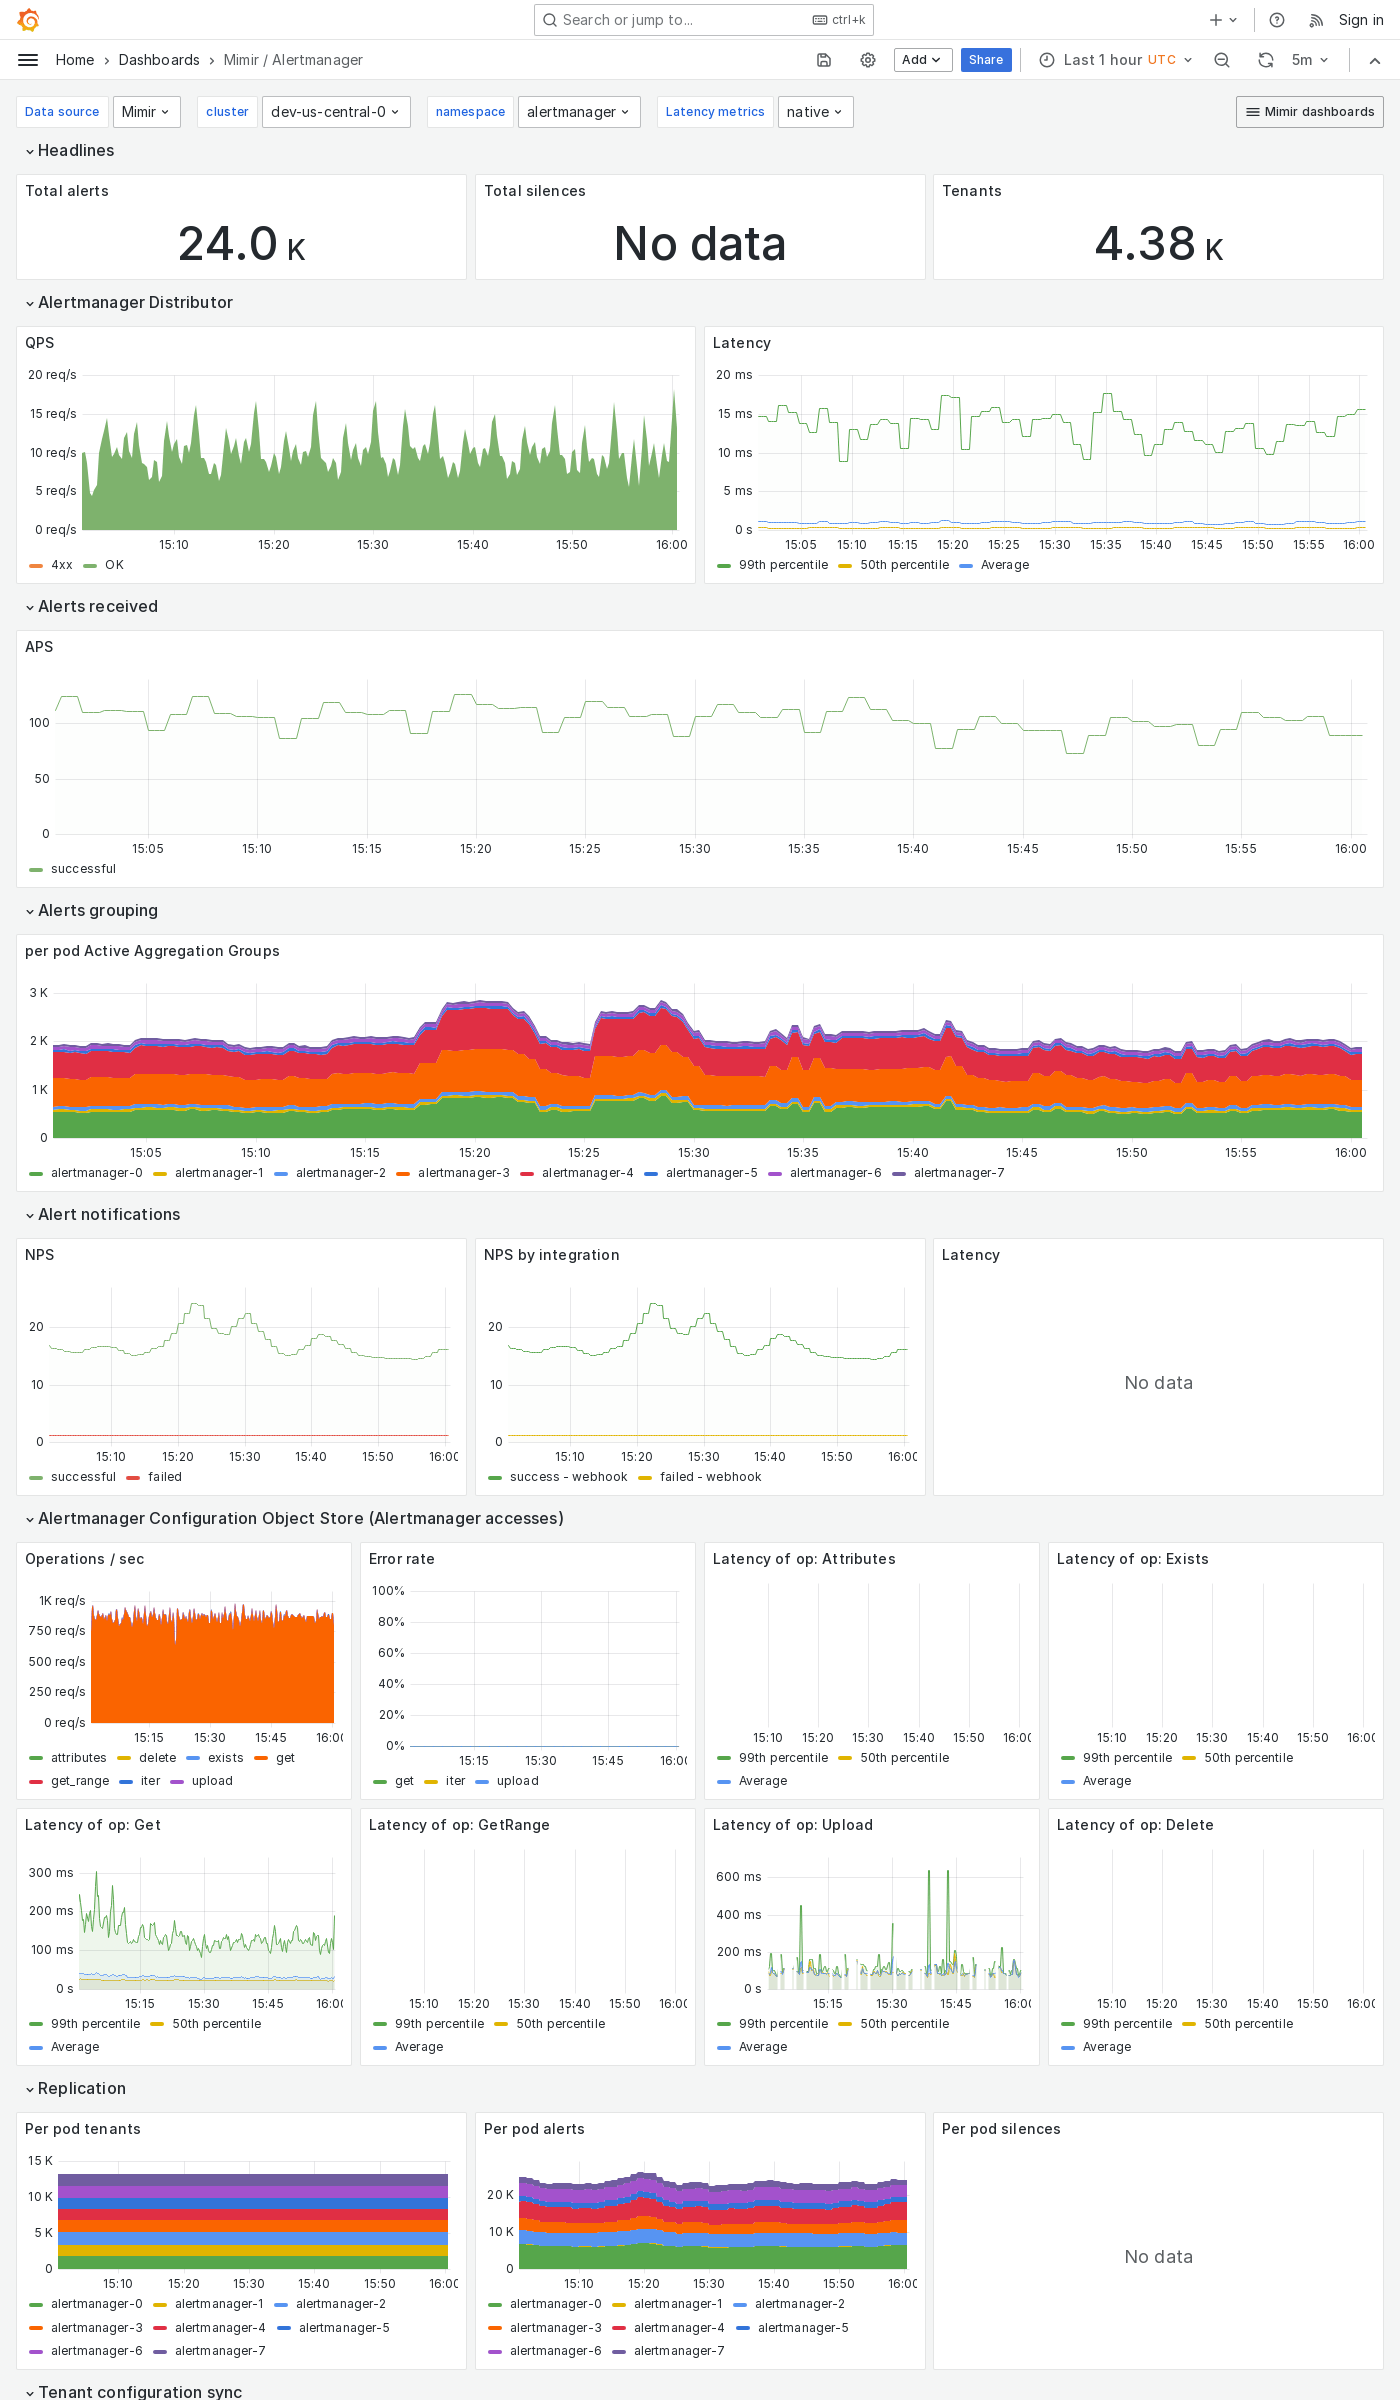The height and width of the screenshot is (2400, 1400).
Task: Click alertmanager-0 color swatch in Aggregation Groups legend
Action: (x=36, y=1173)
